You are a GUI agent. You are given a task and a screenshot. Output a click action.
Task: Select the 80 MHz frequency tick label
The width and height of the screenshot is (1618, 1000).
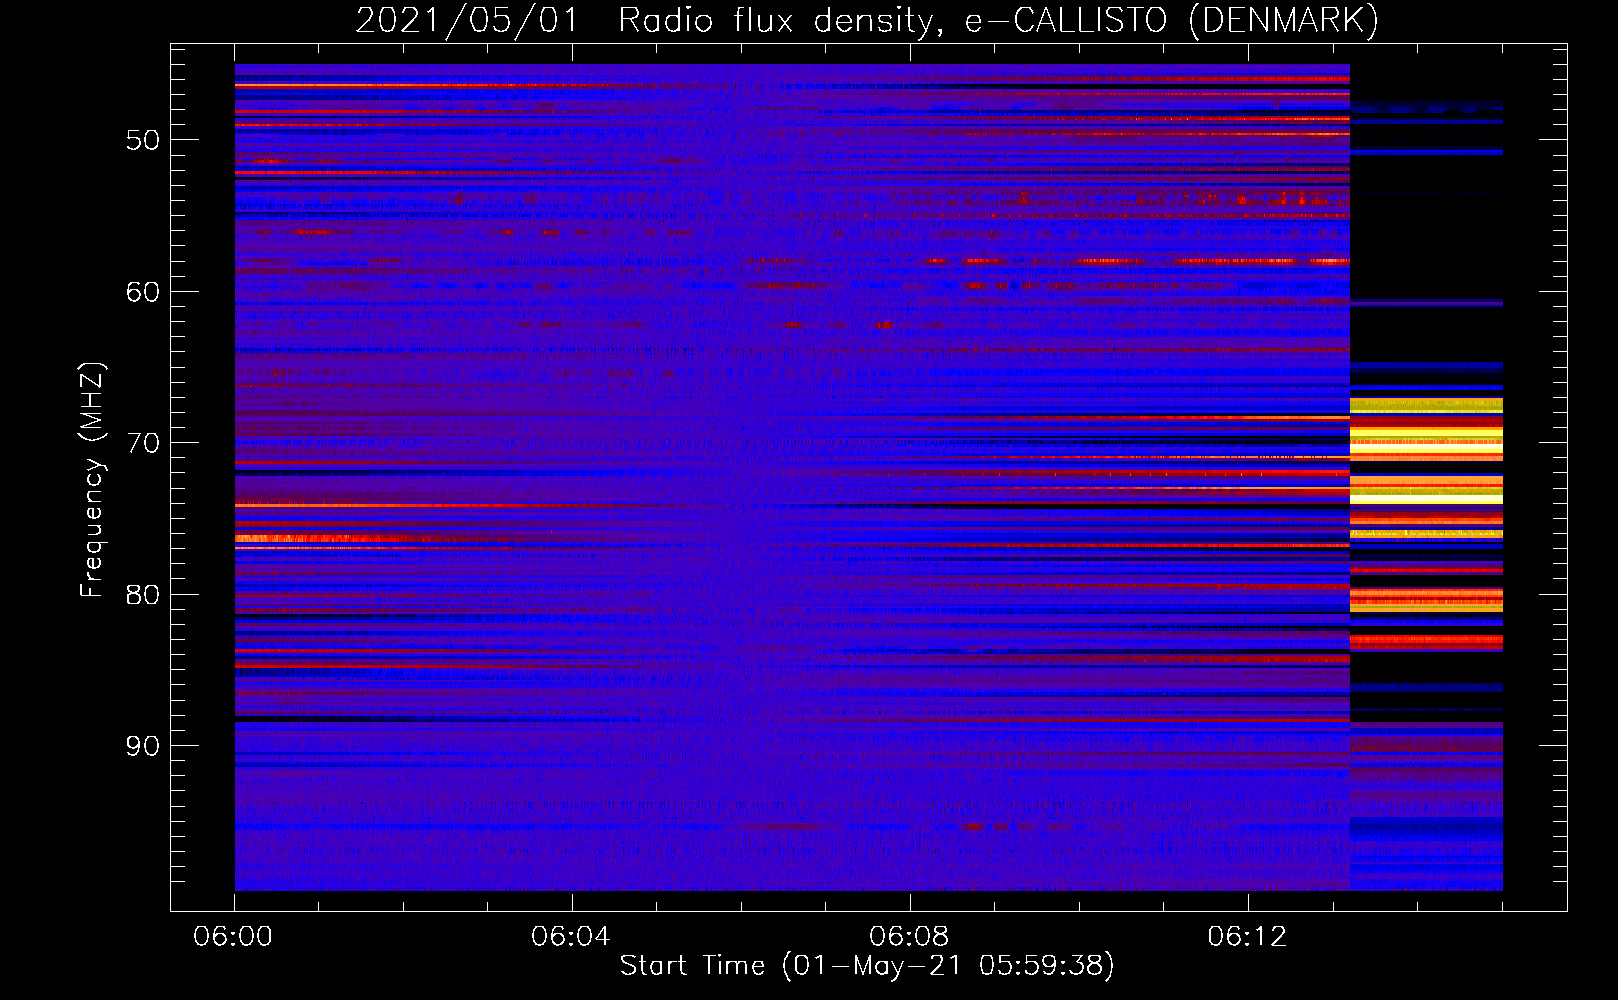coord(143,595)
